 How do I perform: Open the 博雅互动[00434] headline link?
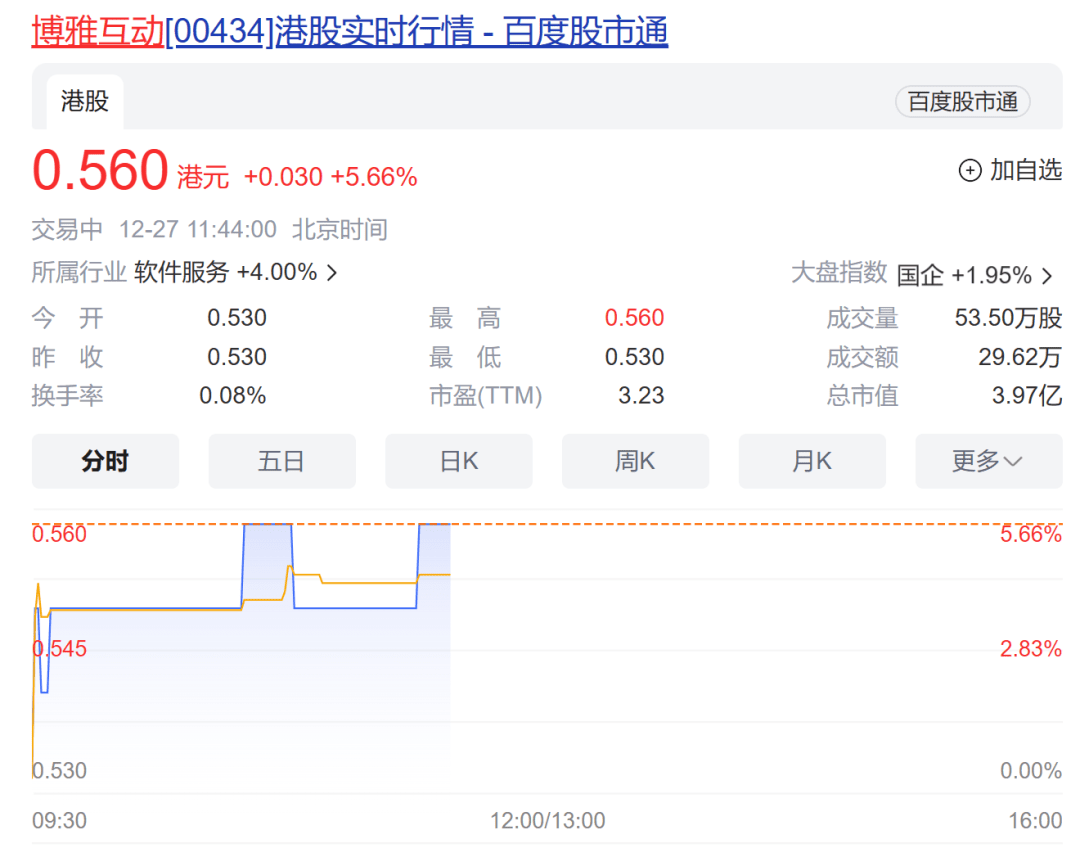click(350, 32)
